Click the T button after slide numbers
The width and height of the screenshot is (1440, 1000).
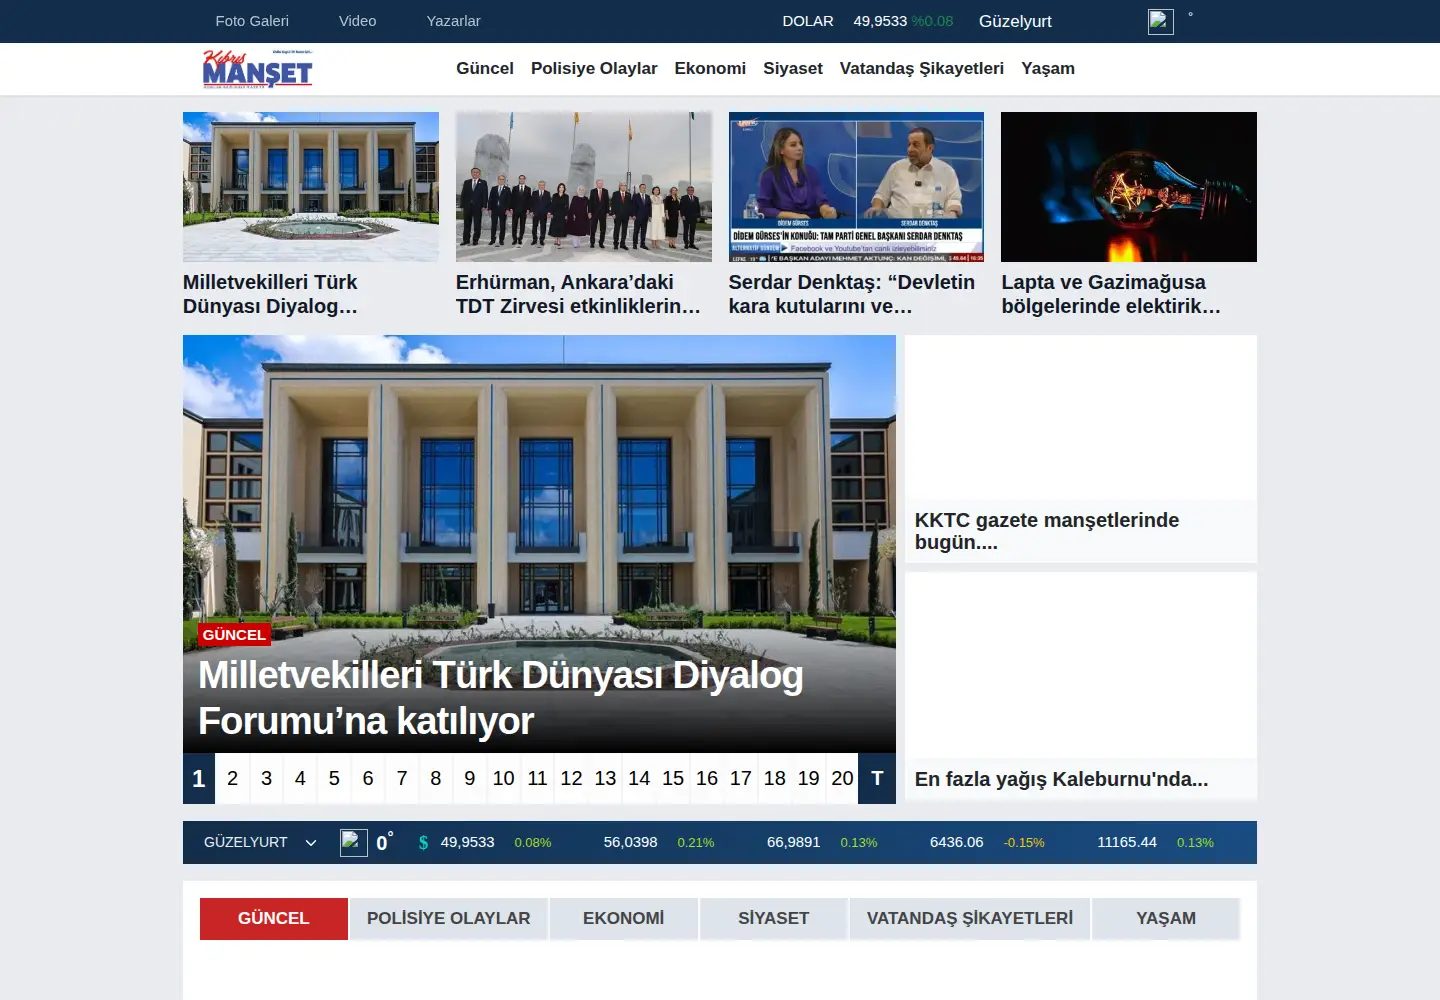coord(877,778)
